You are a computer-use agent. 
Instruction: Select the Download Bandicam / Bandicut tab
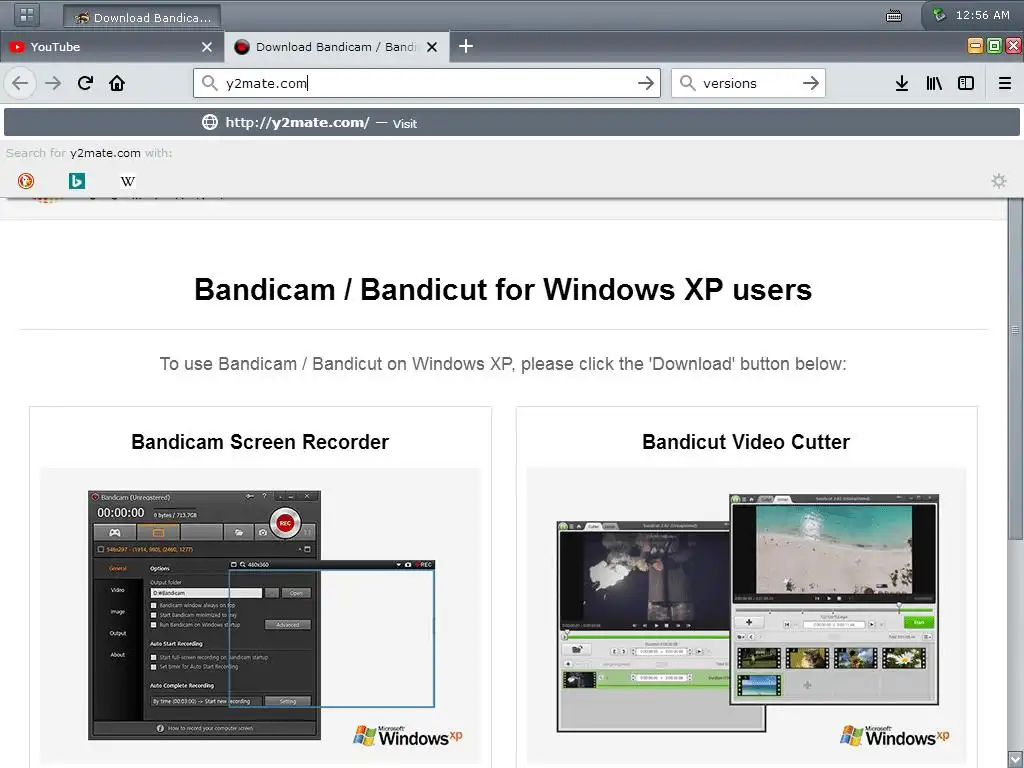pyautogui.click(x=337, y=47)
